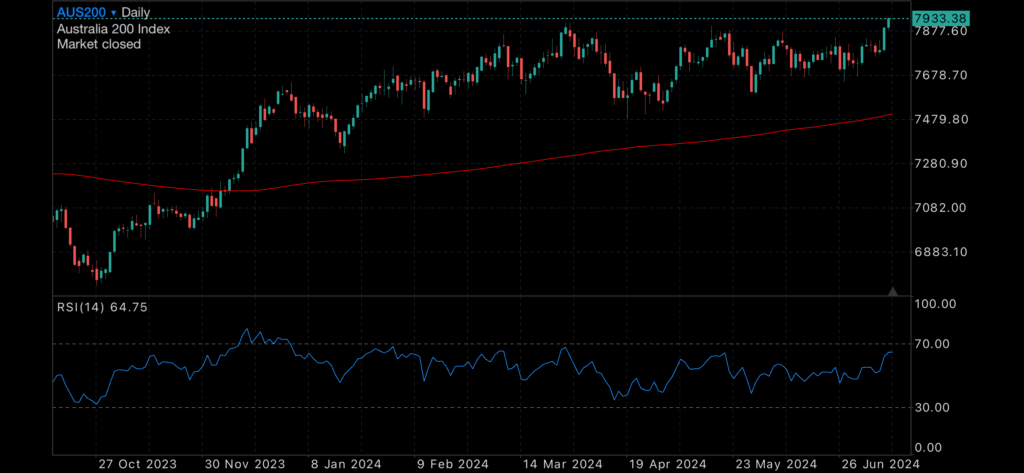Click the 7678.70 price axis label
The height and width of the screenshot is (473, 1024).
click(941, 75)
